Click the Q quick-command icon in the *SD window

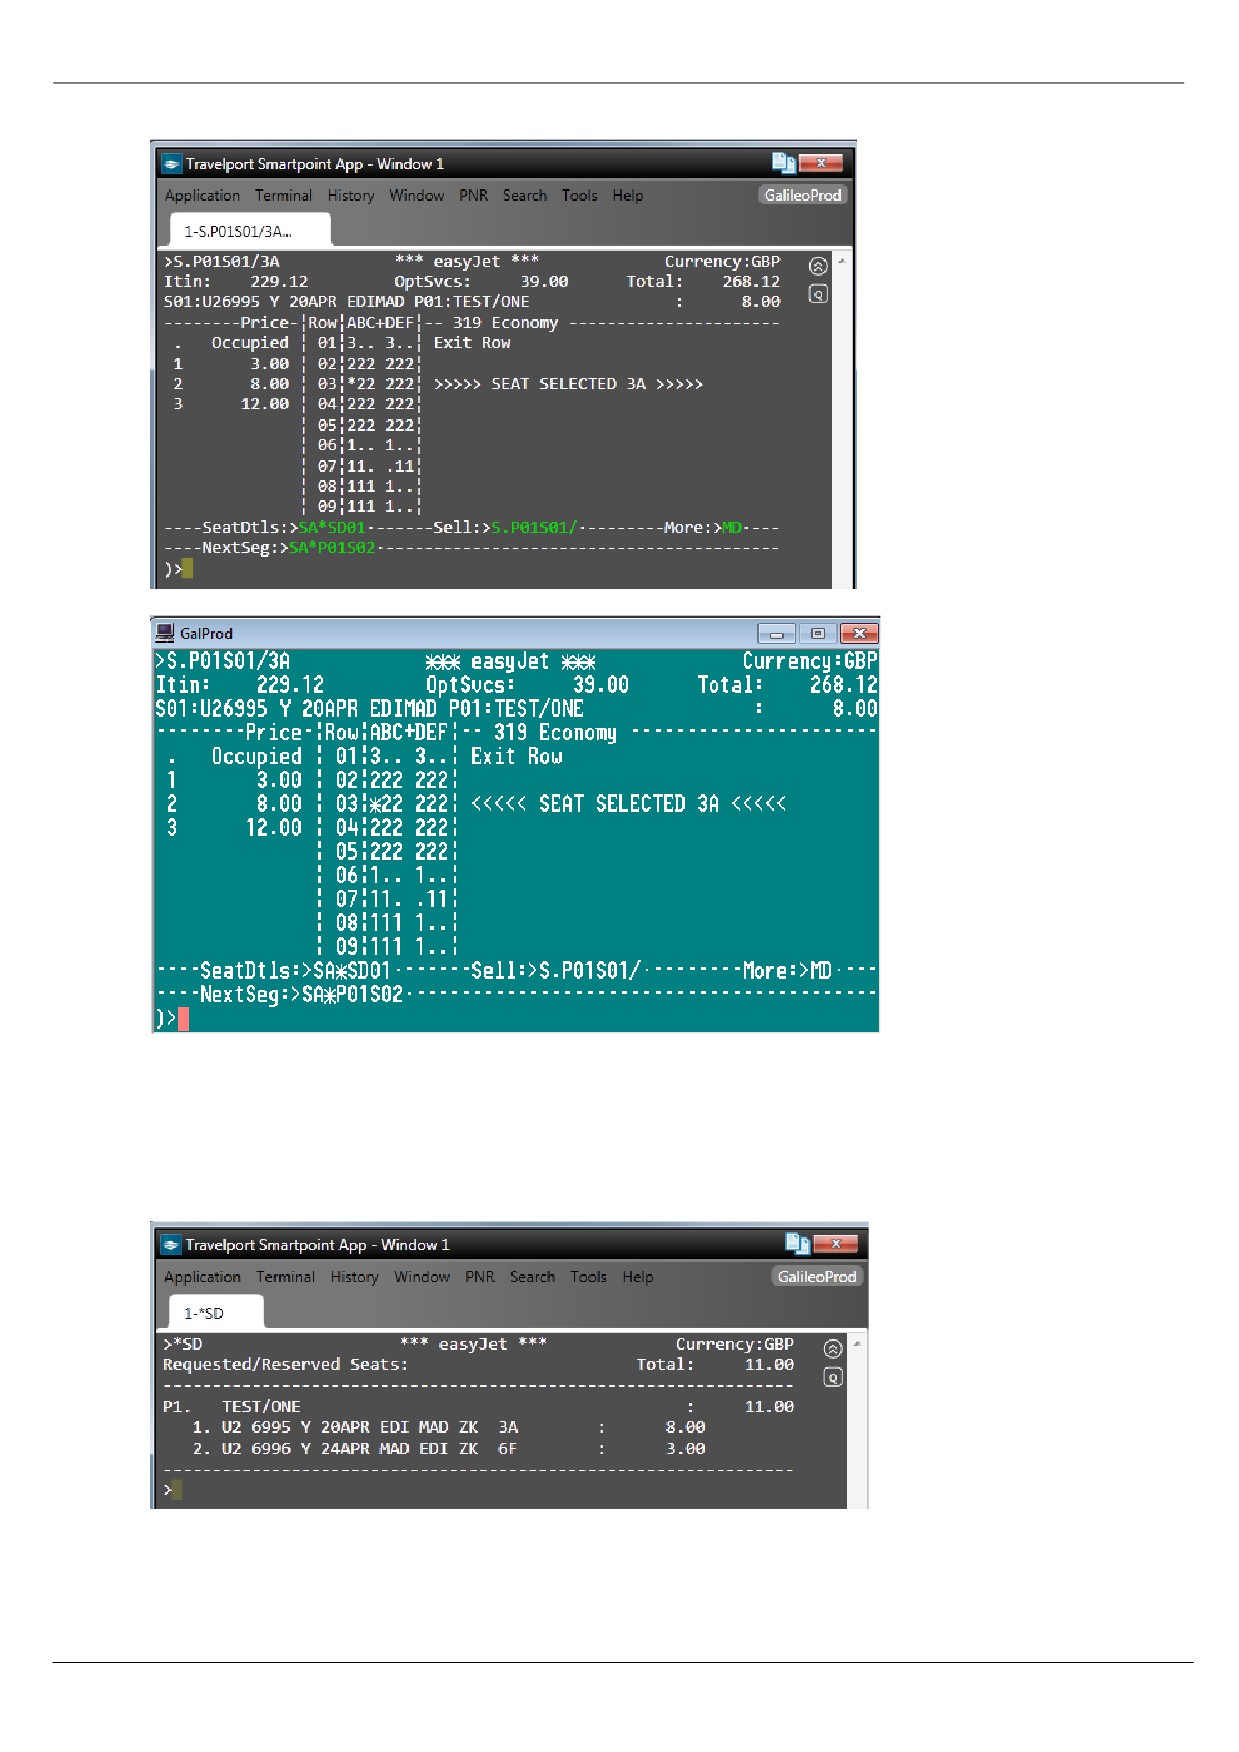pos(833,1377)
